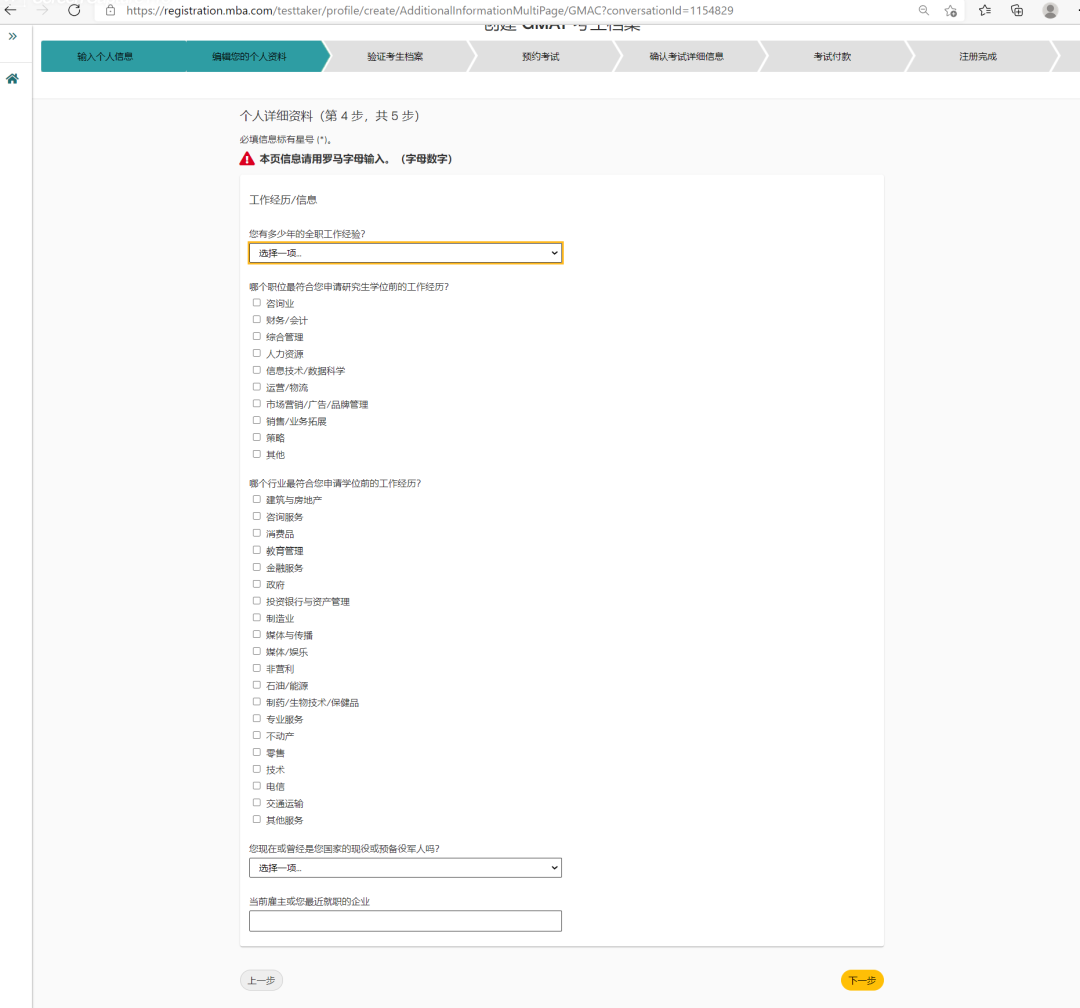Go to home via house icon

pos(12,79)
